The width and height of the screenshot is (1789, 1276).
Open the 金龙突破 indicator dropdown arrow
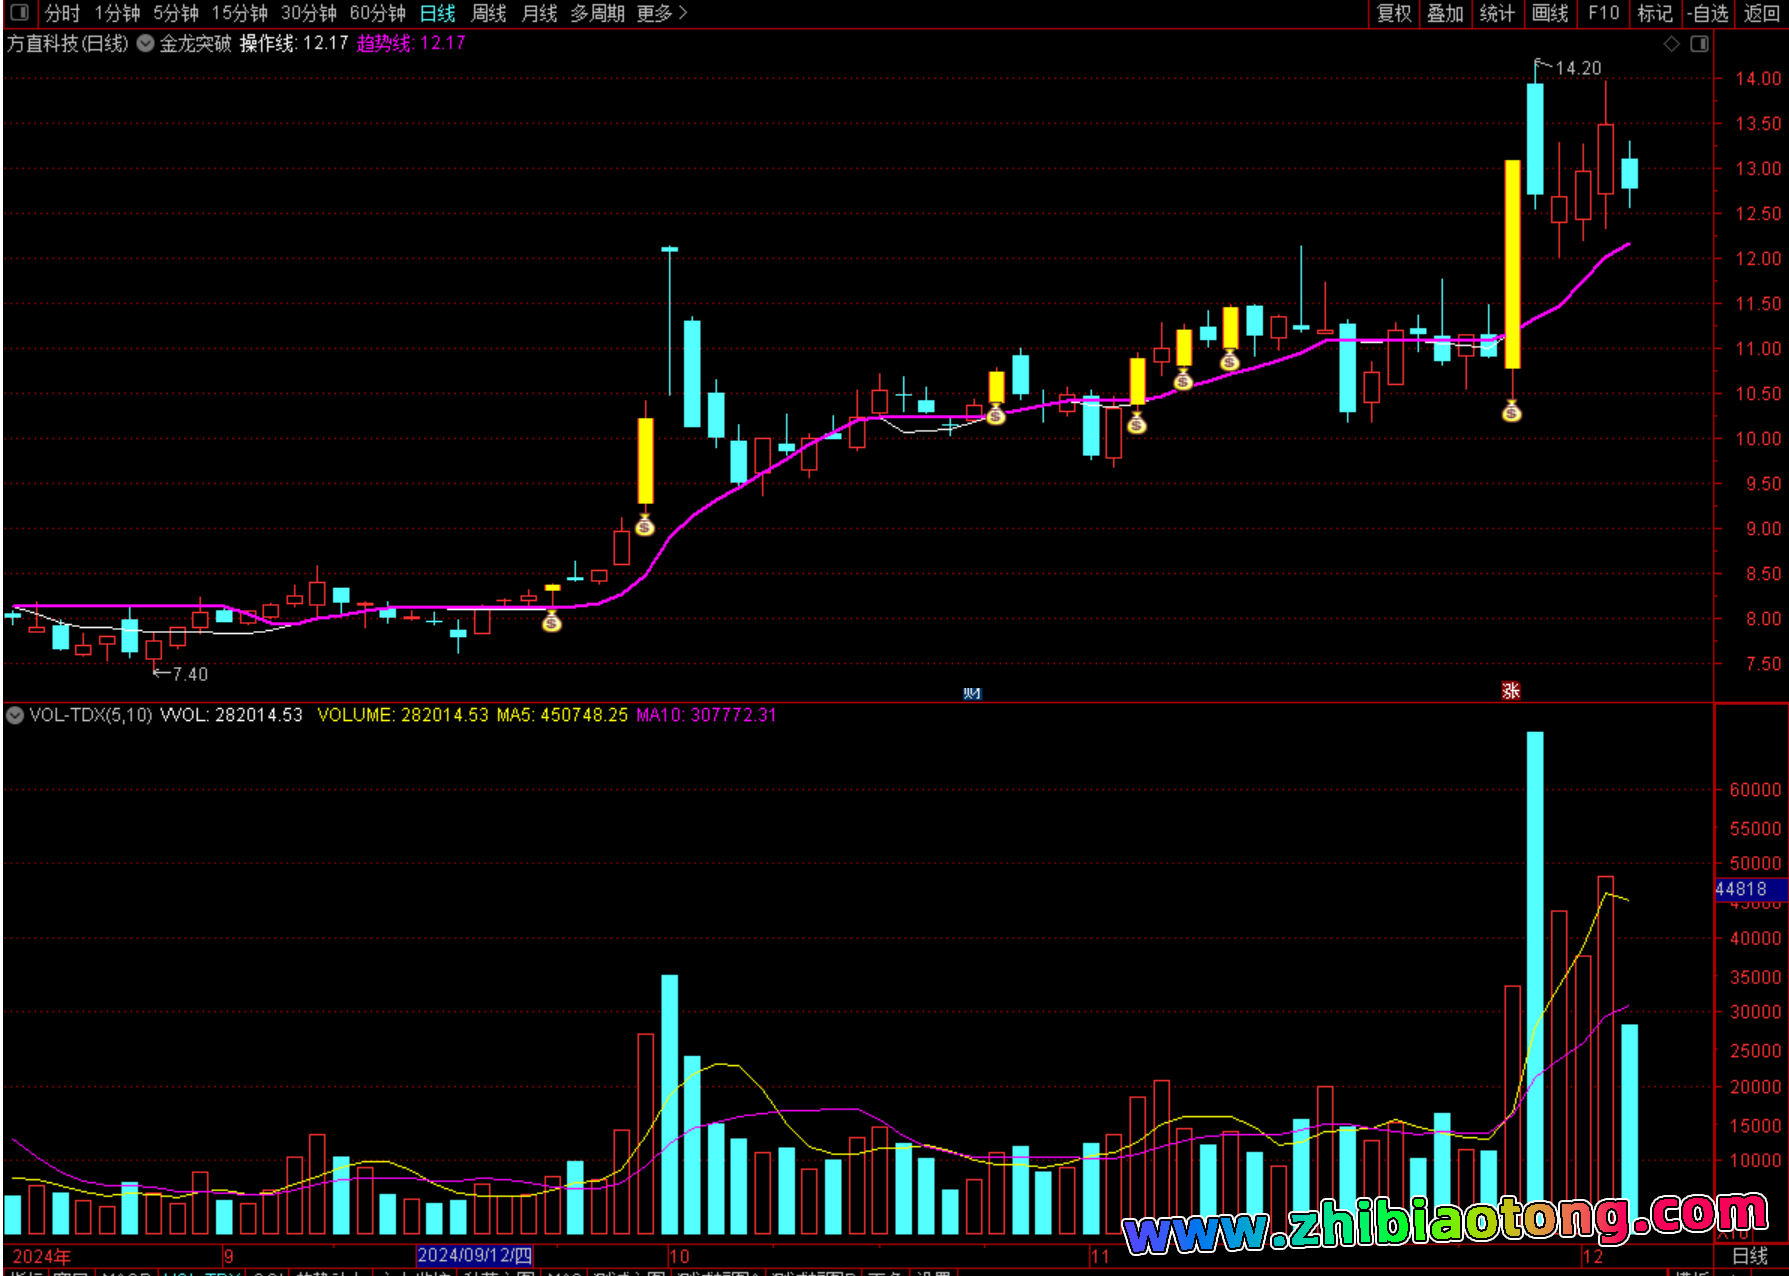coord(146,44)
